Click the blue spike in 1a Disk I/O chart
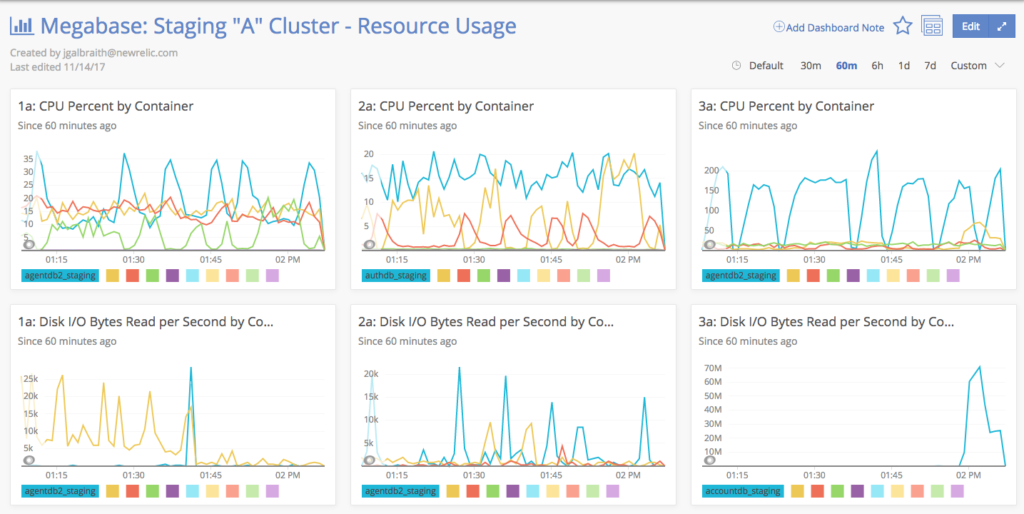1024x514 pixels. click(x=191, y=369)
